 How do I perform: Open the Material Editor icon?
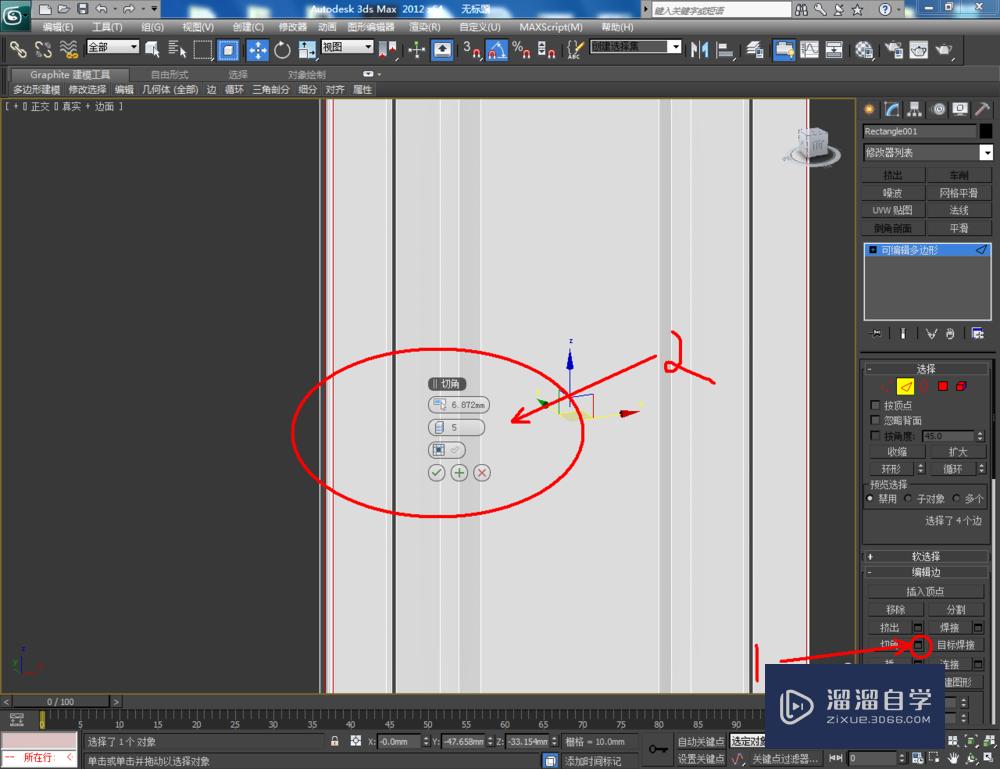pyautogui.click(x=864, y=49)
